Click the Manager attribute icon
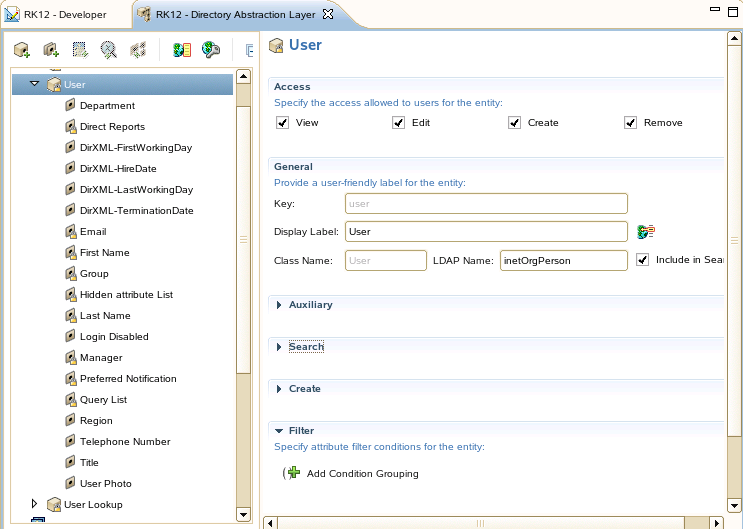 click(x=71, y=357)
